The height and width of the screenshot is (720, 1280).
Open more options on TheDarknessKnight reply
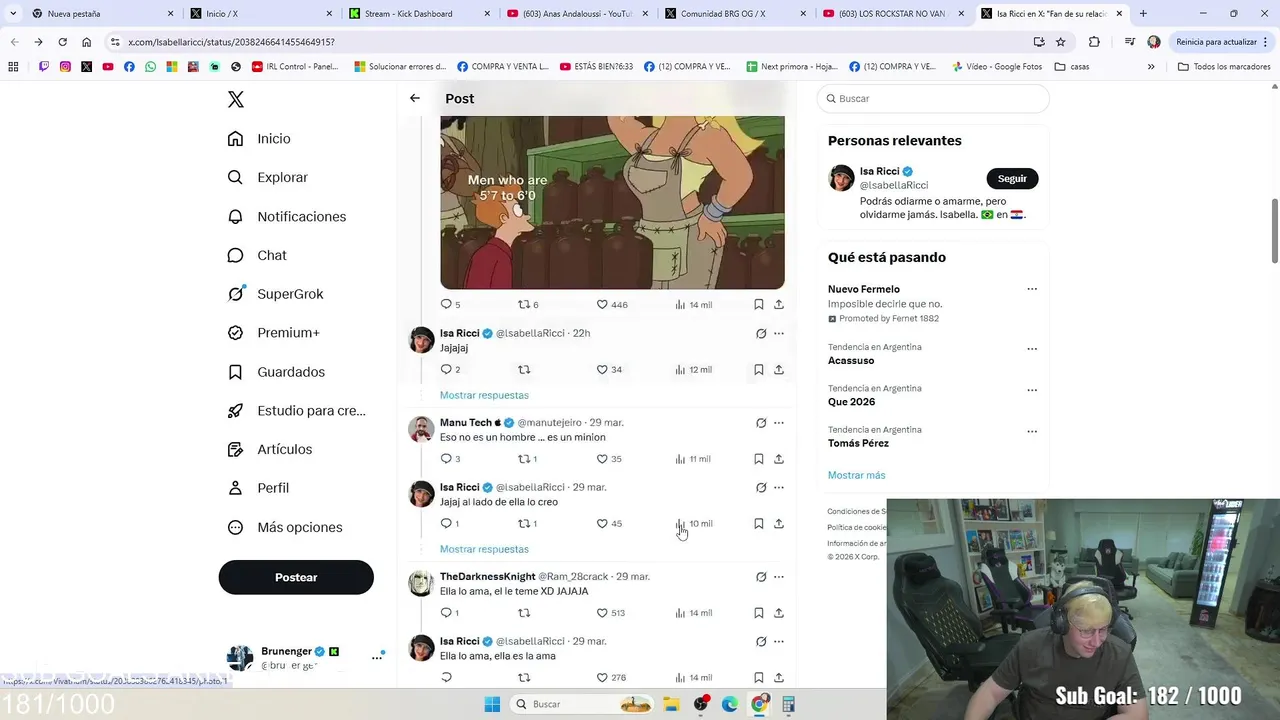point(779,577)
